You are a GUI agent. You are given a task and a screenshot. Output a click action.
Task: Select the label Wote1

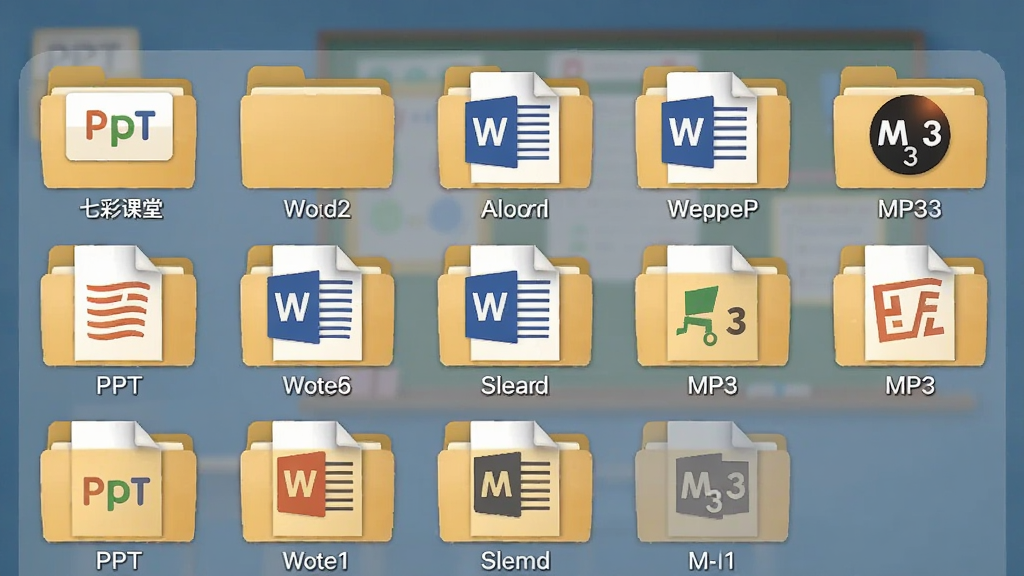315,561
